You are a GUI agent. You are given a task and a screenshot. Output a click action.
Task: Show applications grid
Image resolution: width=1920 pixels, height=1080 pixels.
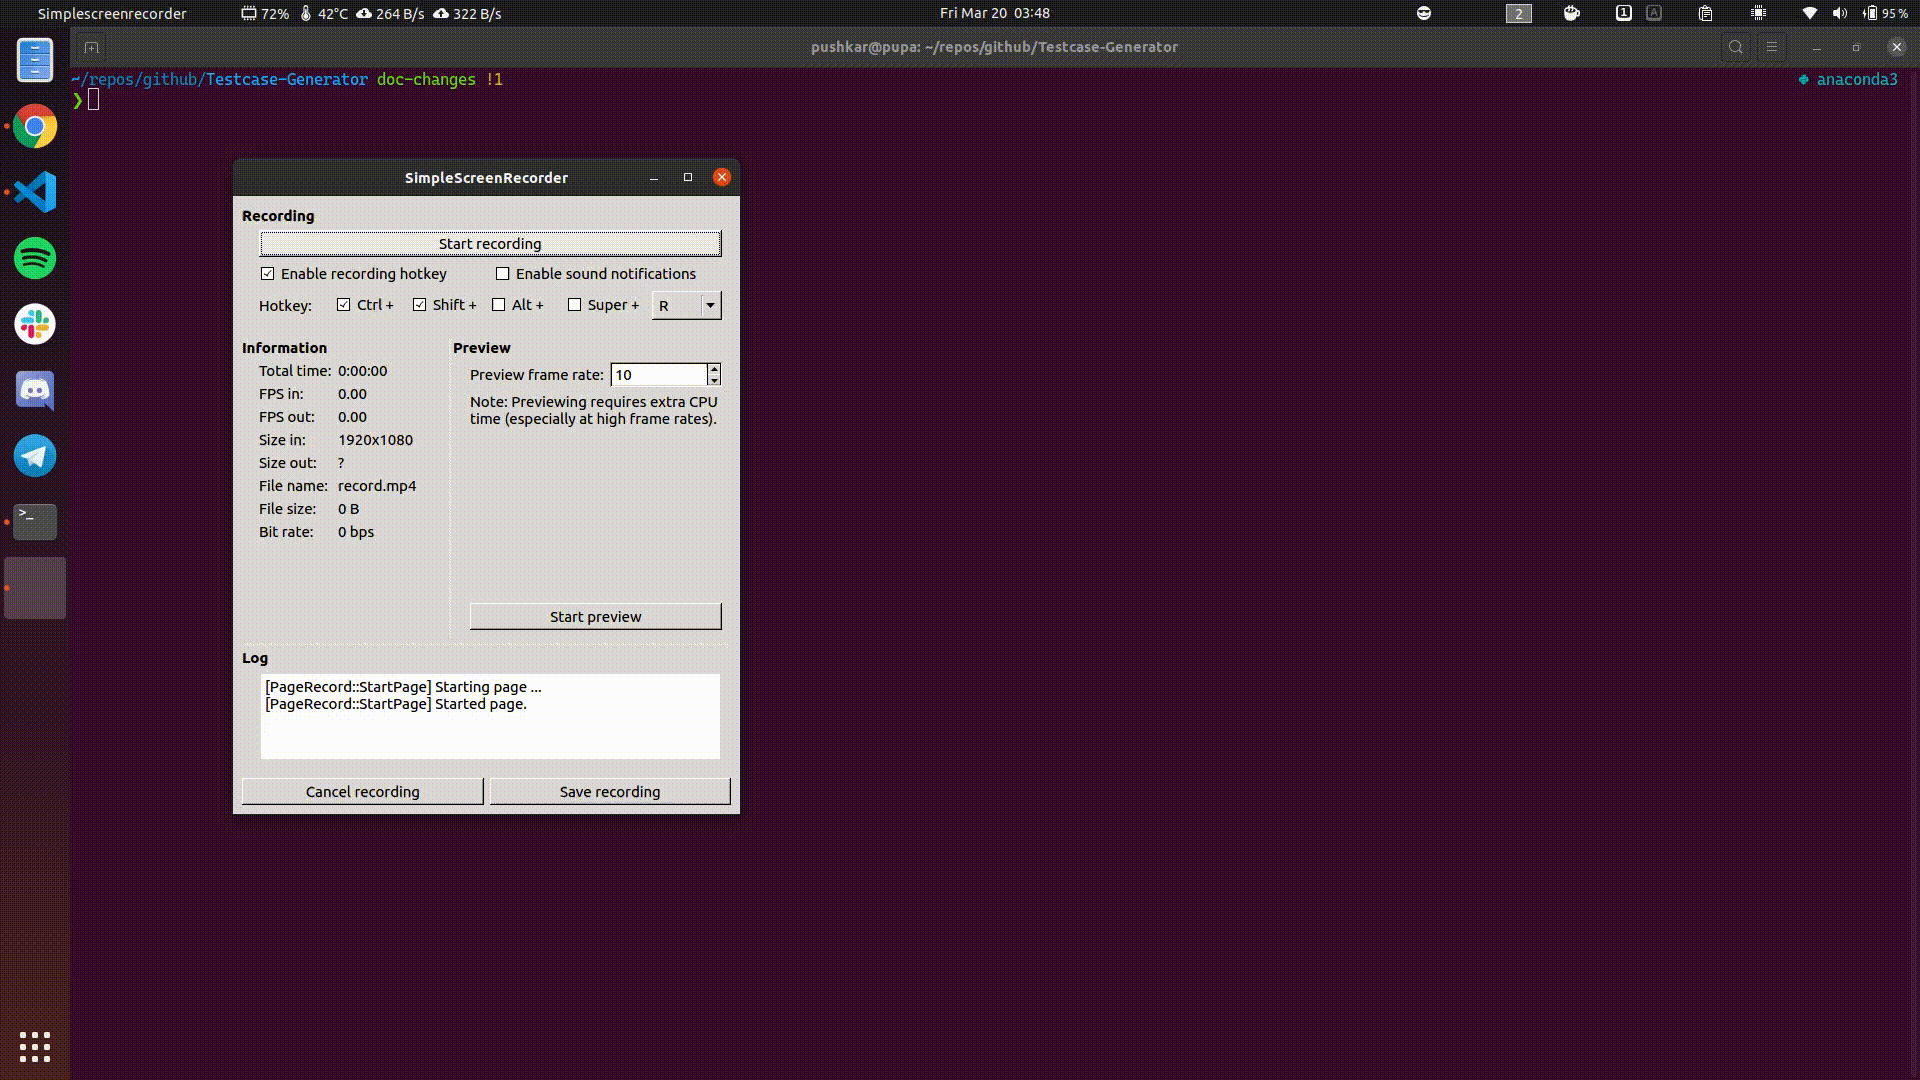point(35,1046)
